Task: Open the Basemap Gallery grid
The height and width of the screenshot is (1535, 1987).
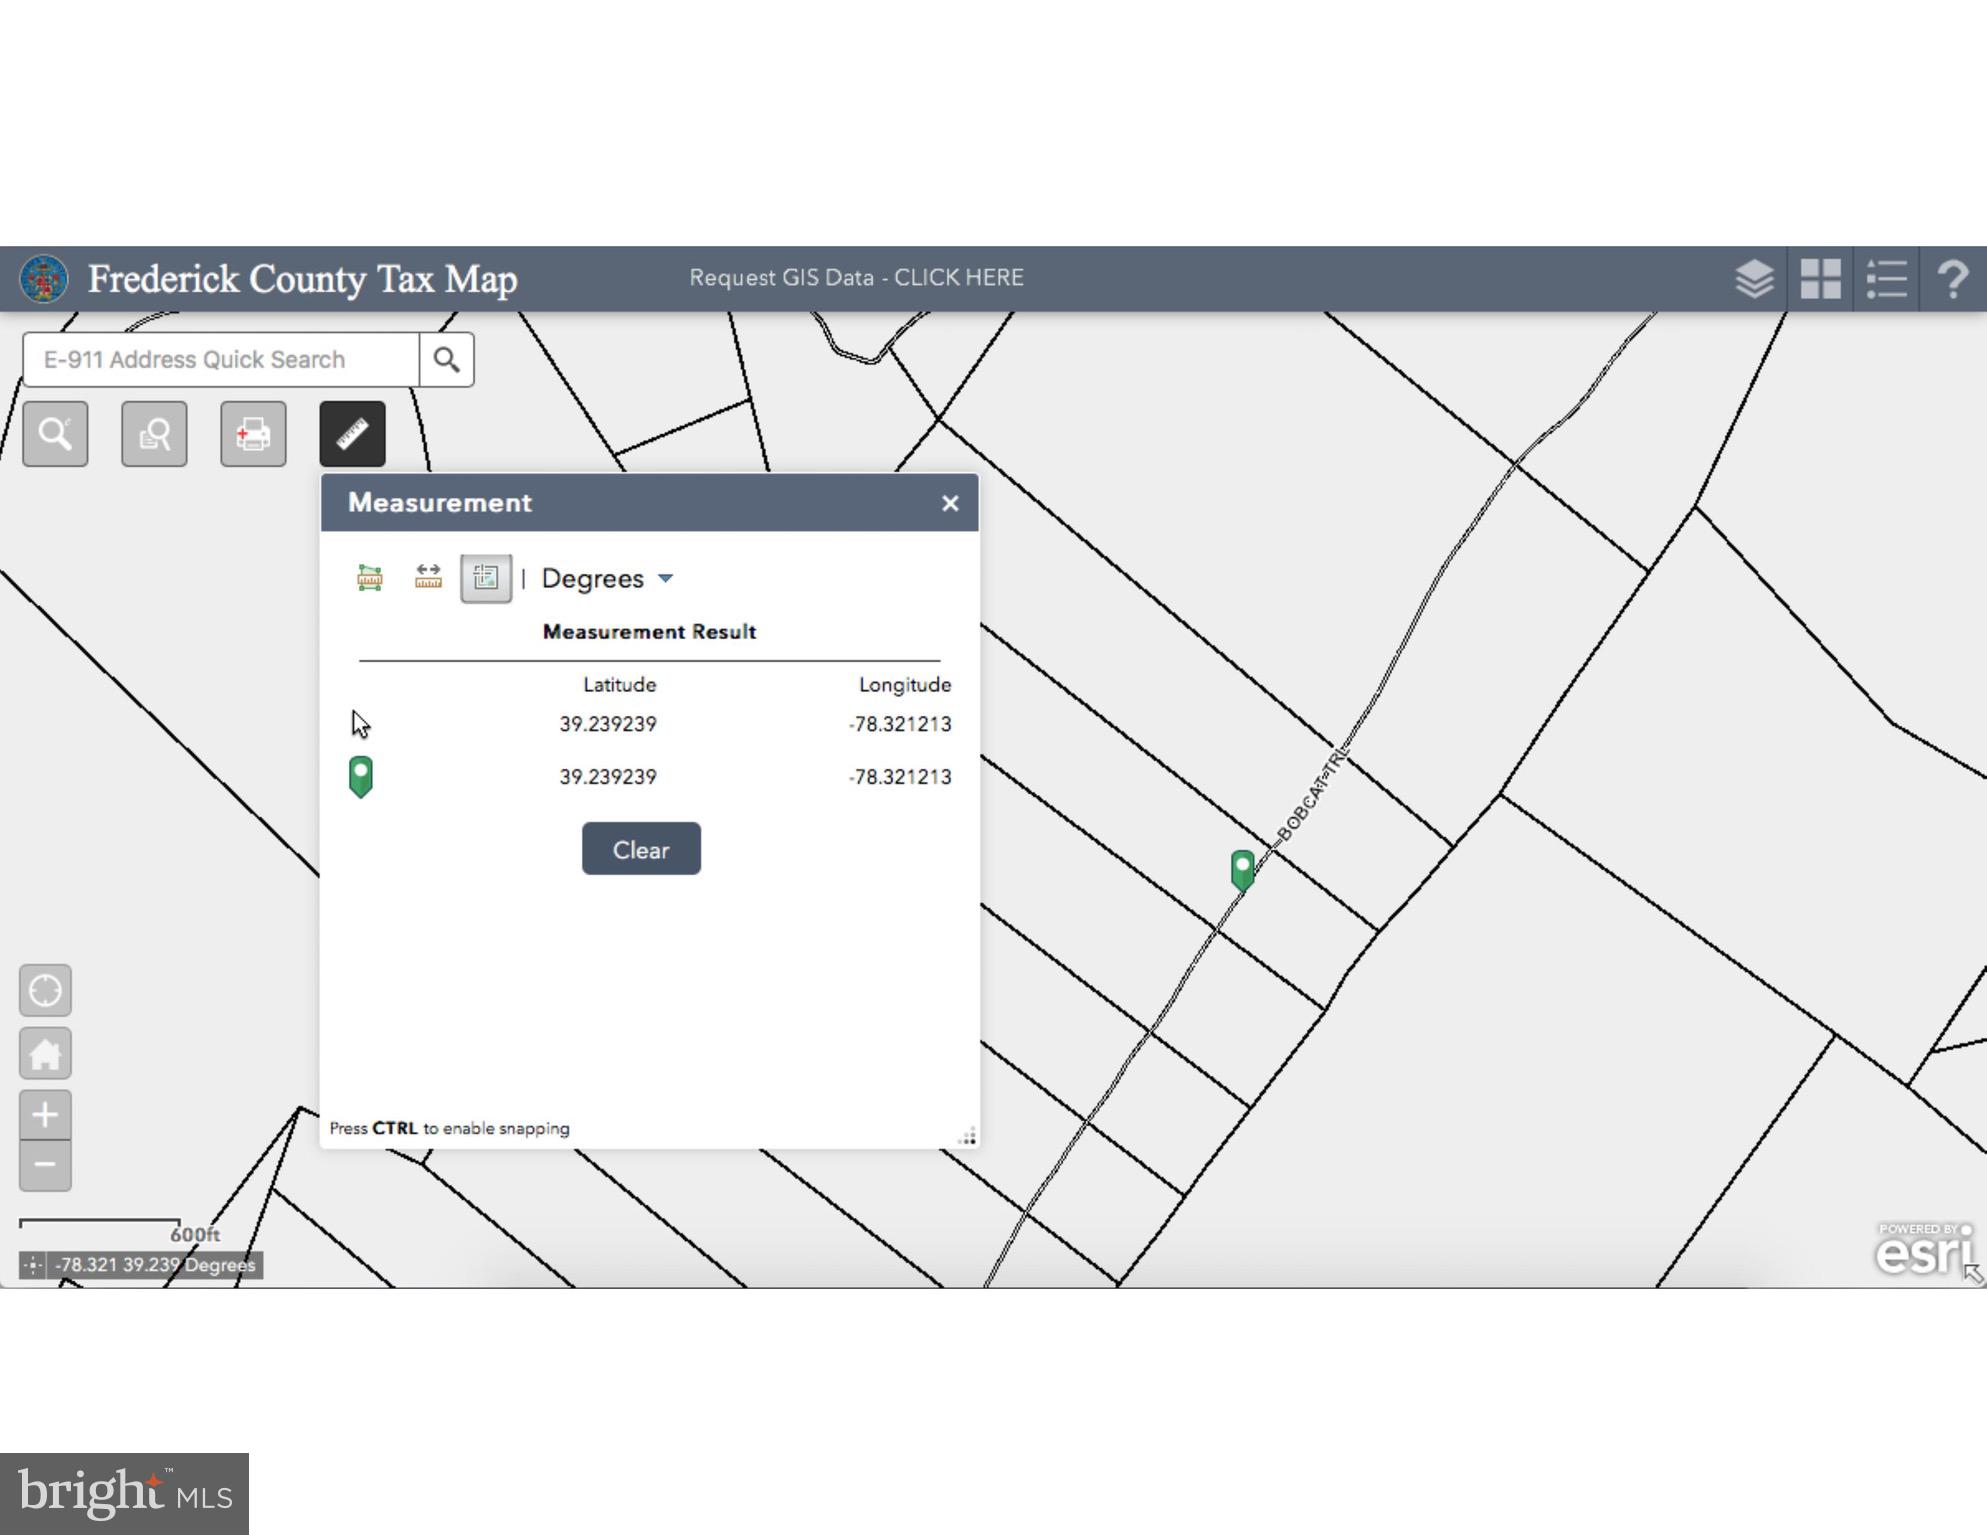Action: 1820,279
